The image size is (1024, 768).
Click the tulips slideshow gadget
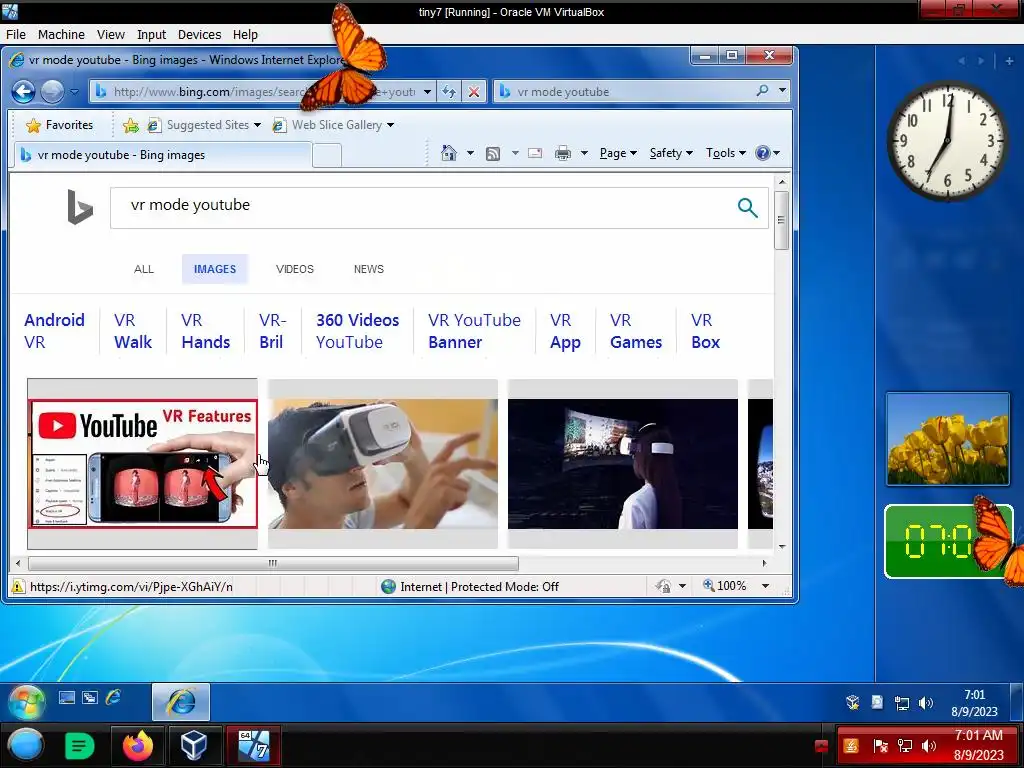click(x=948, y=439)
